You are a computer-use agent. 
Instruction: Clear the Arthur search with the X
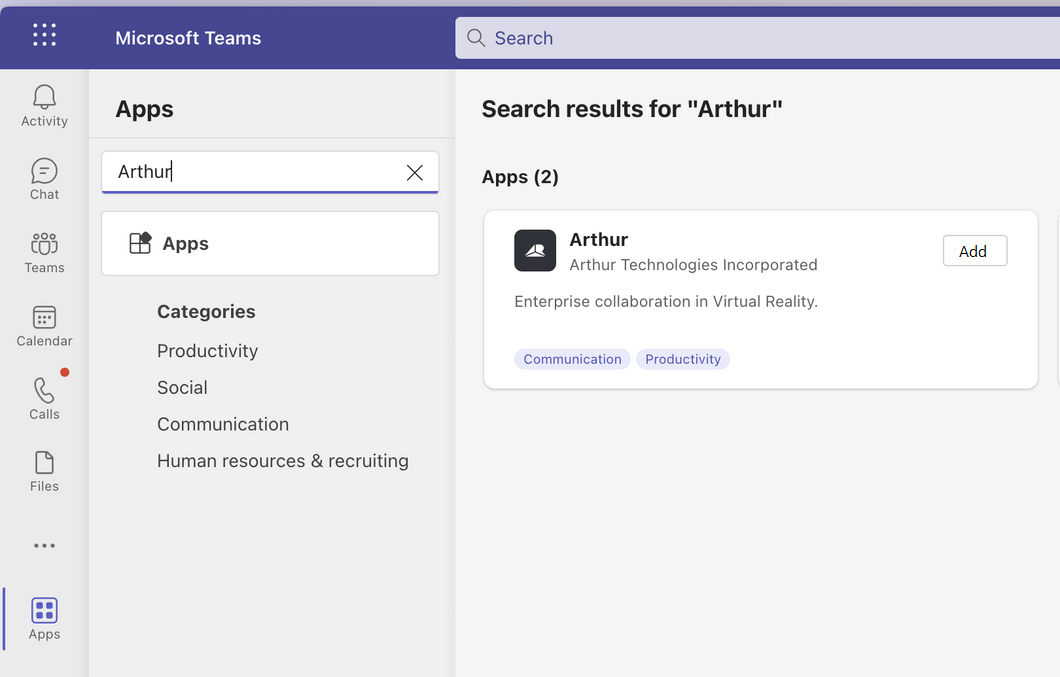pyautogui.click(x=415, y=172)
